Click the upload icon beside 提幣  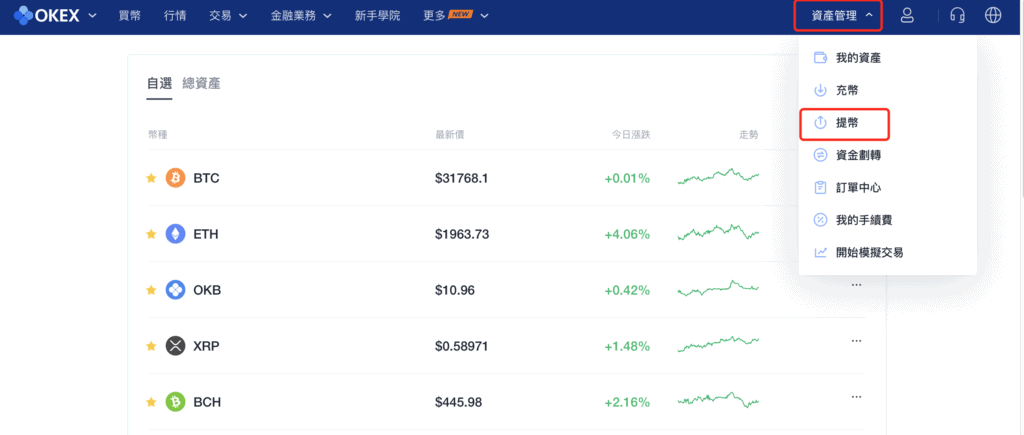(820, 123)
